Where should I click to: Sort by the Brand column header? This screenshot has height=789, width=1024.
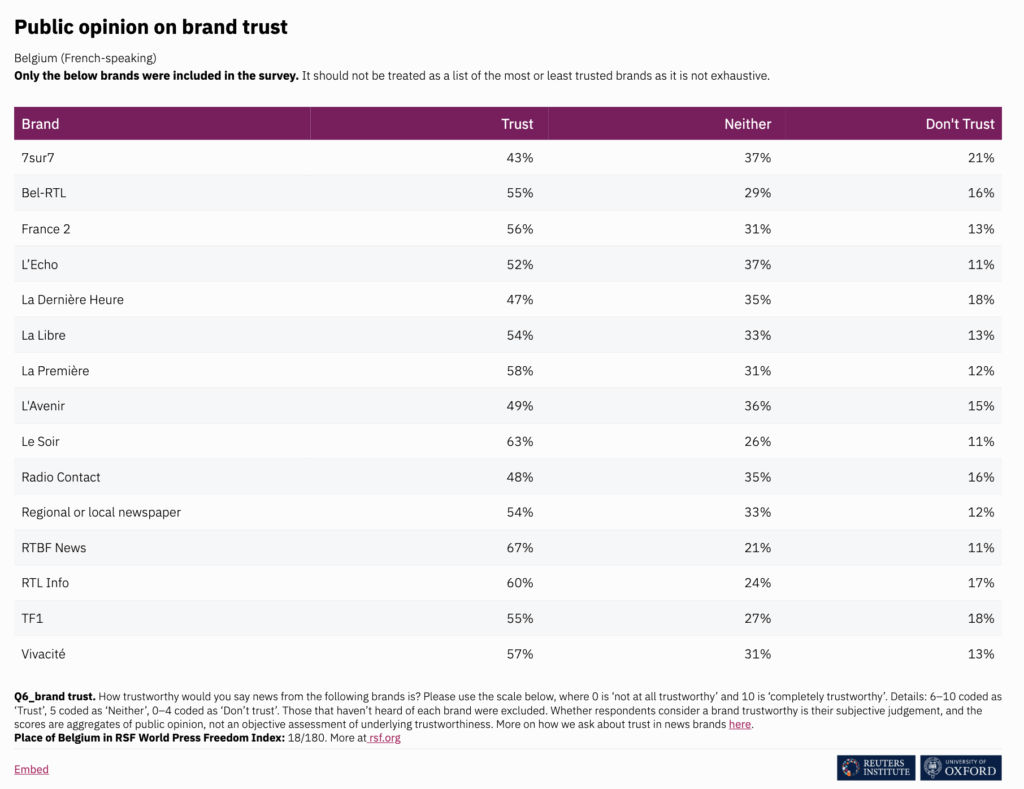[x=40, y=124]
